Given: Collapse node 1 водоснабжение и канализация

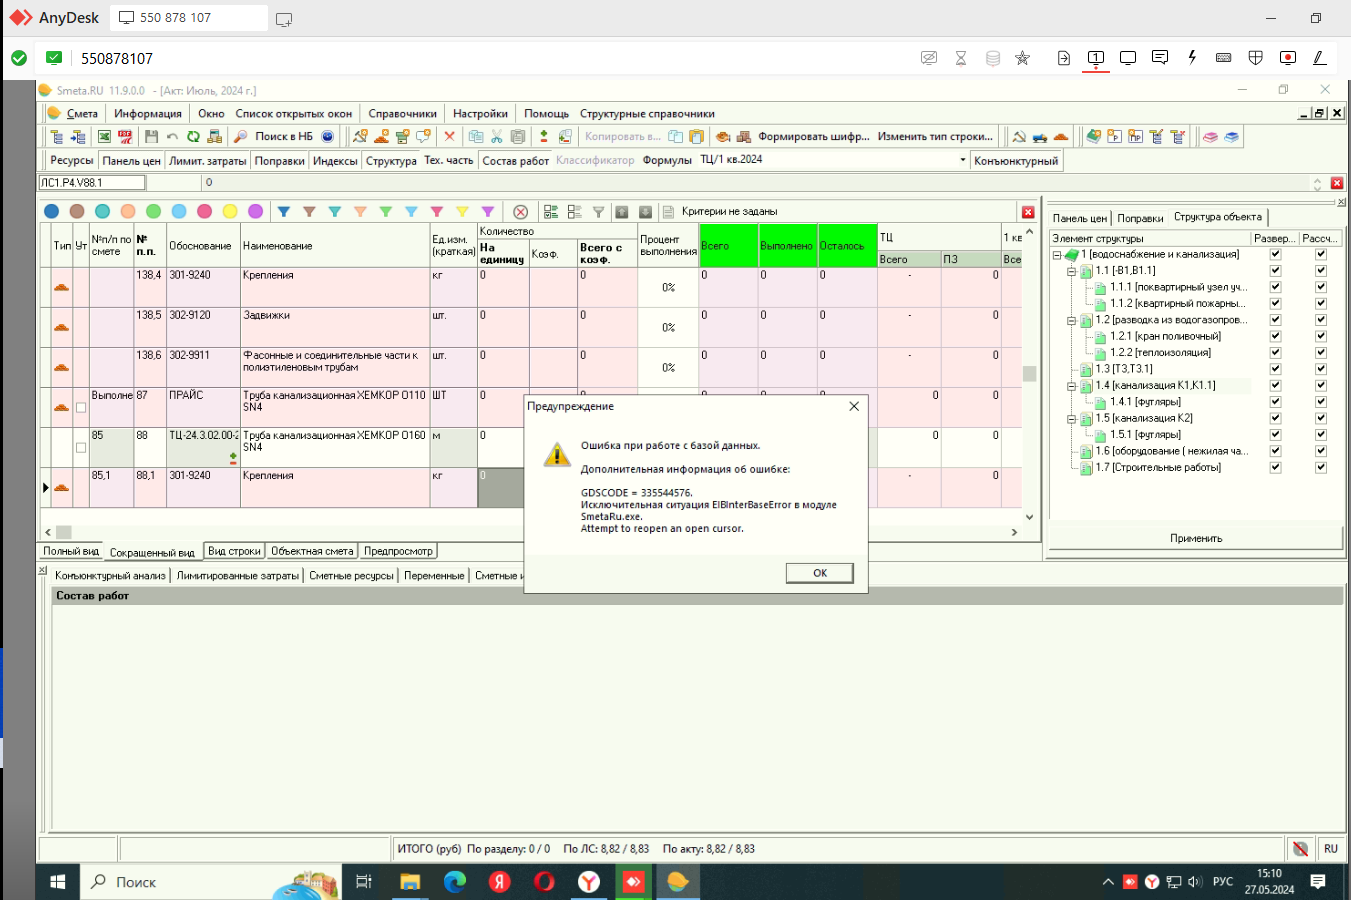Looking at the screenshot, I should tap(1057, 254).
